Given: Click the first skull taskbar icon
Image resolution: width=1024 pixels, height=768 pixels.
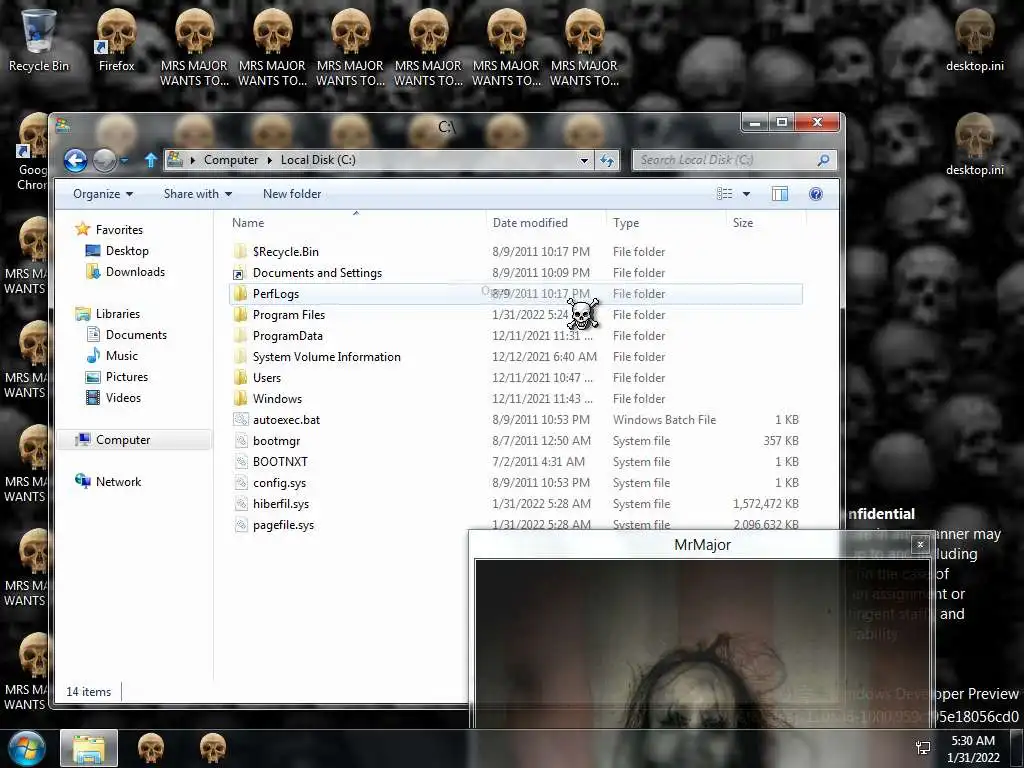Looking at the screenshot, I should [x=151, y=748].
